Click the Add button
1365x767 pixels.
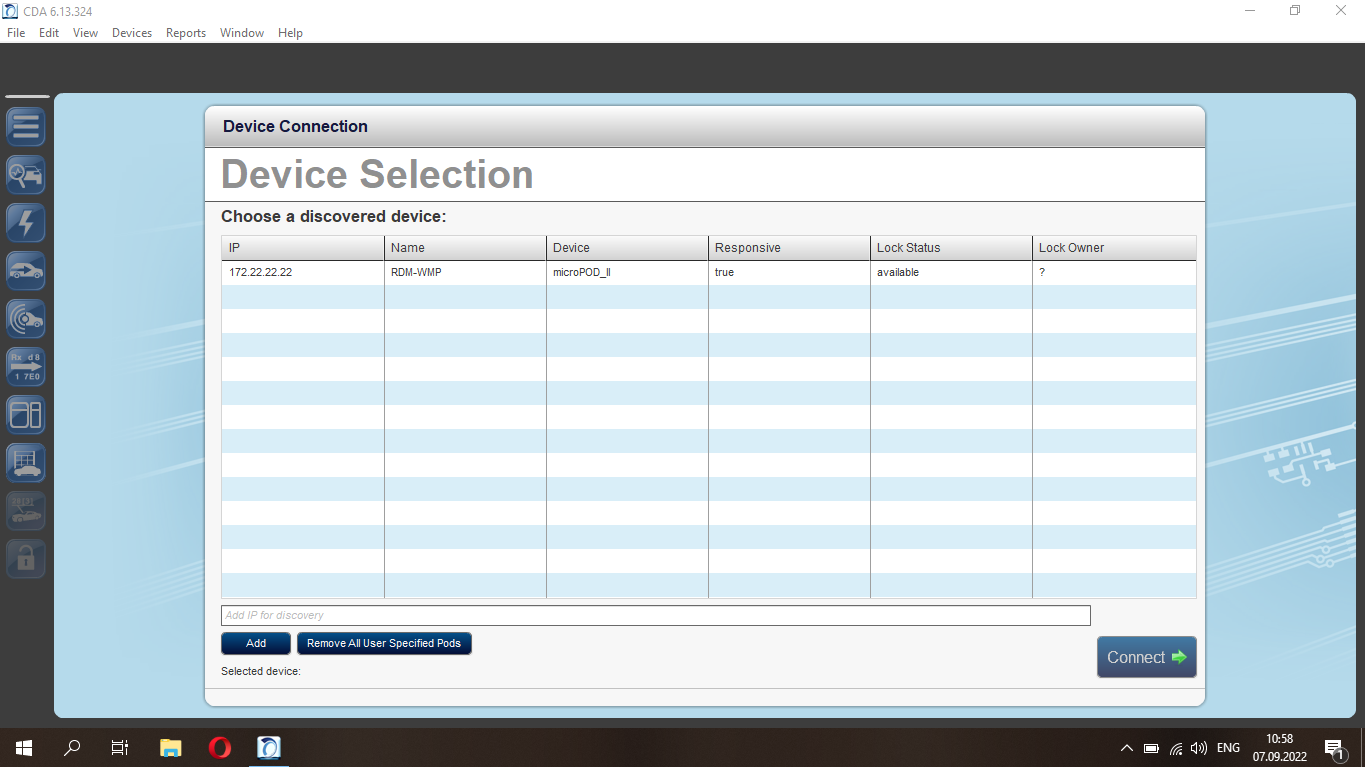[x=256, y=644]
